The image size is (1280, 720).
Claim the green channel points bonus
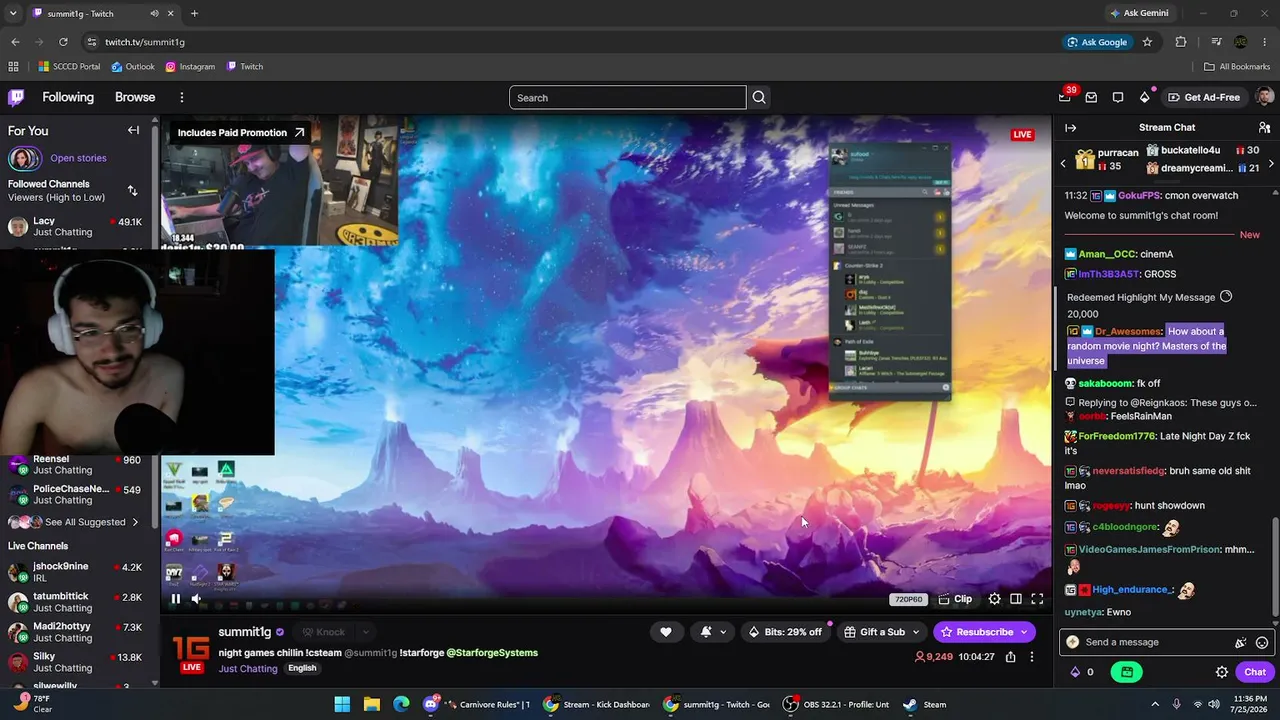tap(1126, 672)
